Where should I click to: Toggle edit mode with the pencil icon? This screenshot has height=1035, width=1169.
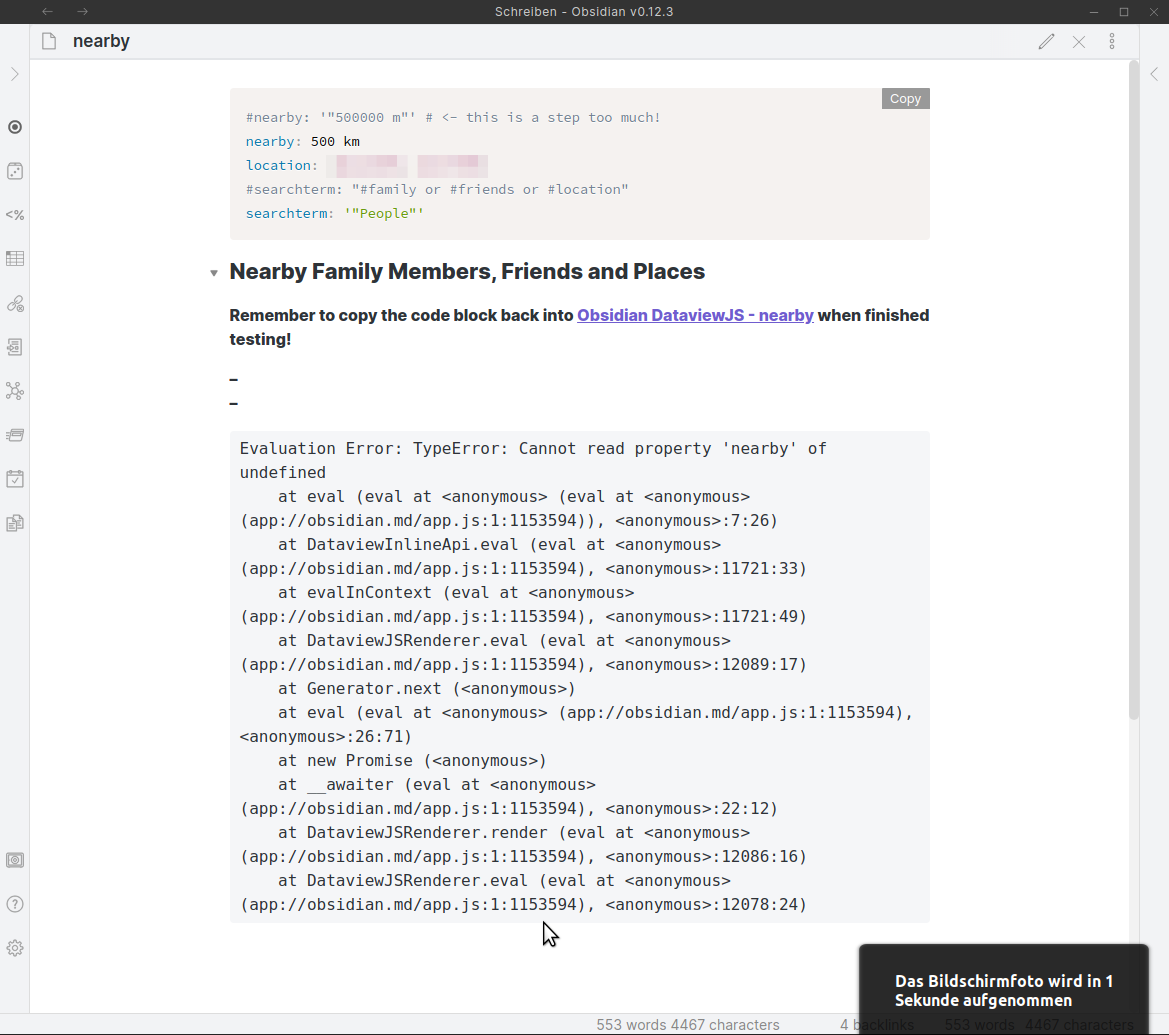[1046, 41]
